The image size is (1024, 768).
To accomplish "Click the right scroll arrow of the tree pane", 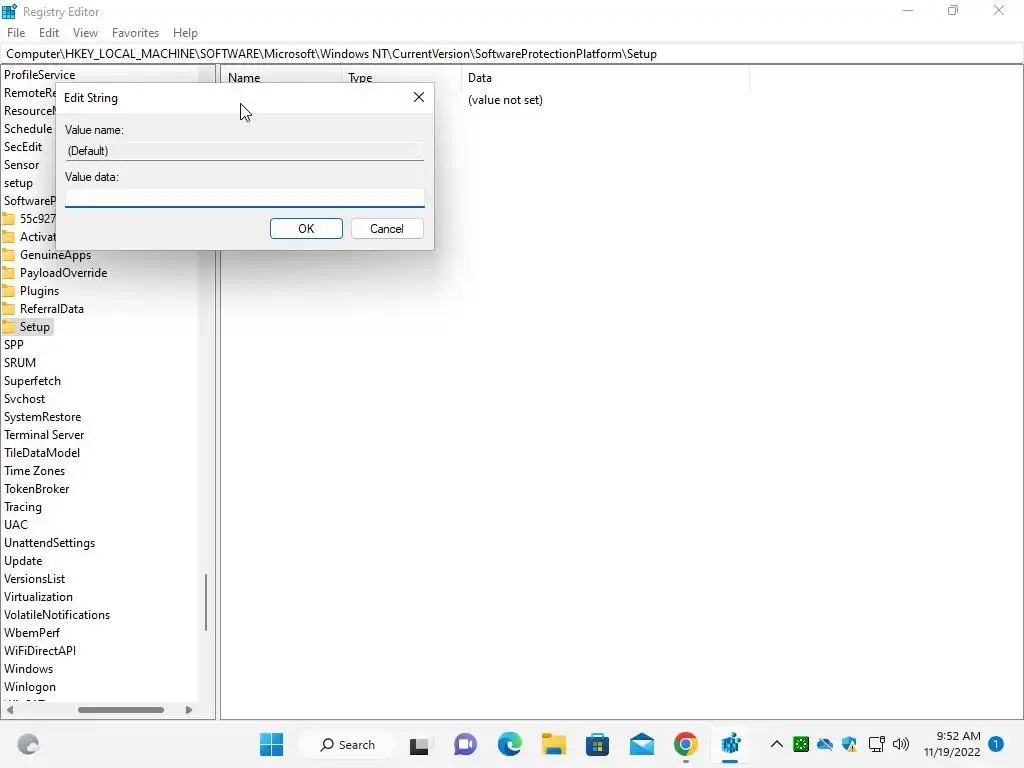I will 189,710.
